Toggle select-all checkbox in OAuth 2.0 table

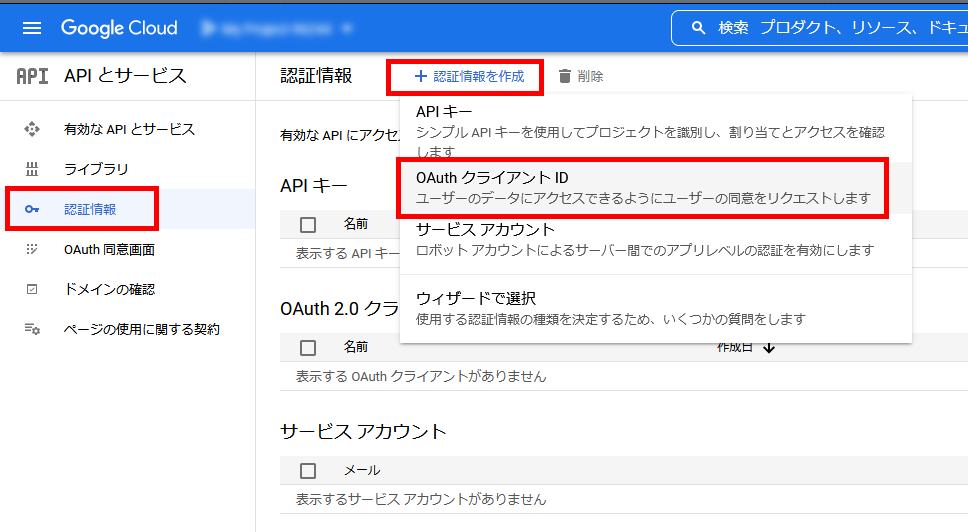pyautogui.click(x=307, y=348)
